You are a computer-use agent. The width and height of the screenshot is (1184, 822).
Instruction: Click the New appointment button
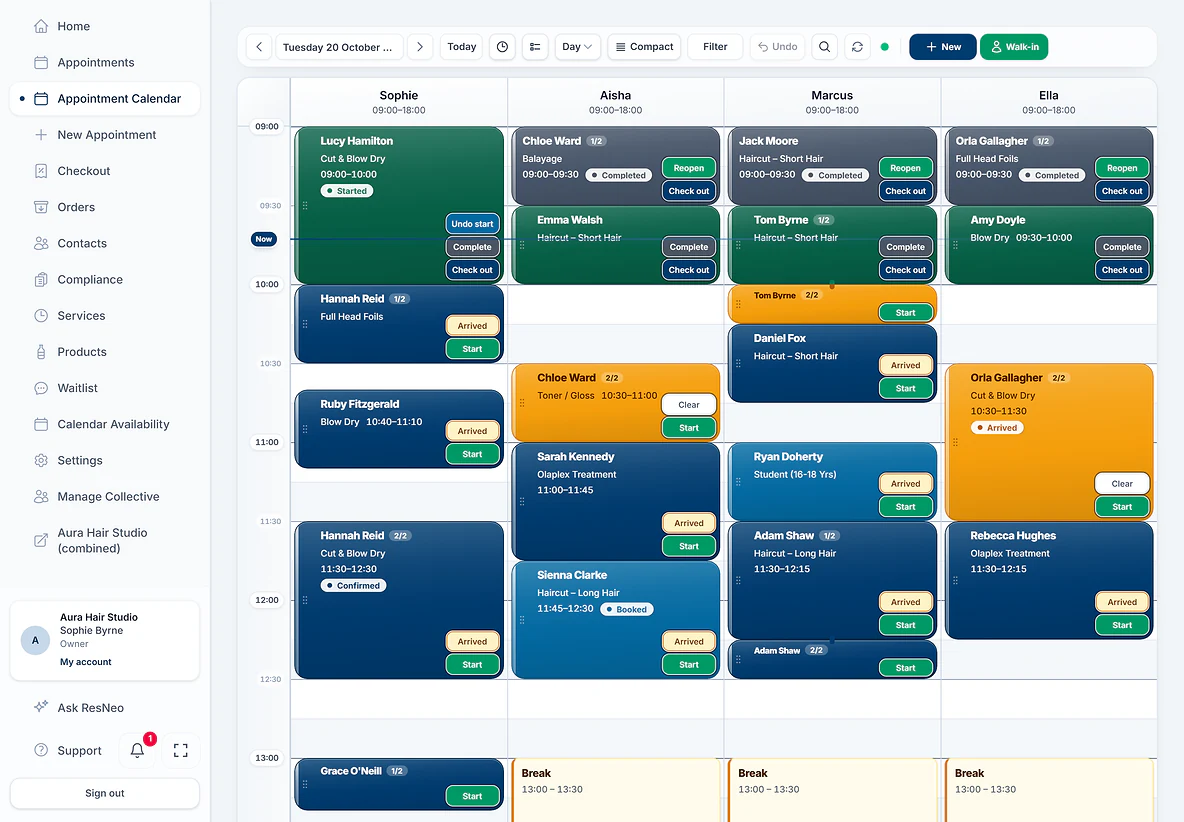(942, 47)
